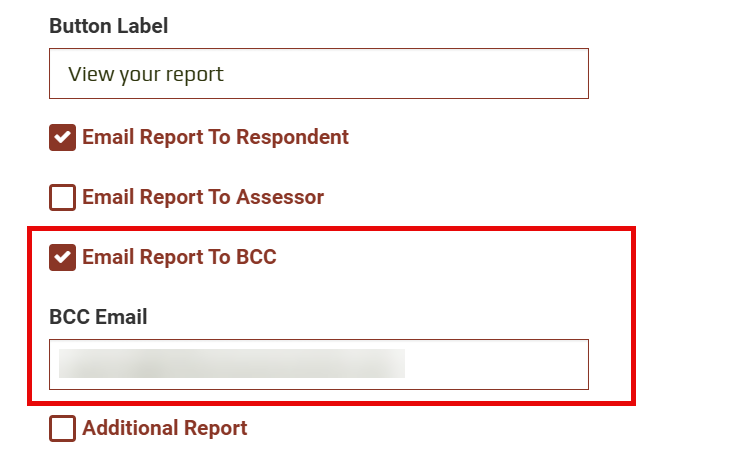The height and width of the screenshot is (466, 735).
Task: Place cursor on "View your report" text
Action: [145, 74]
